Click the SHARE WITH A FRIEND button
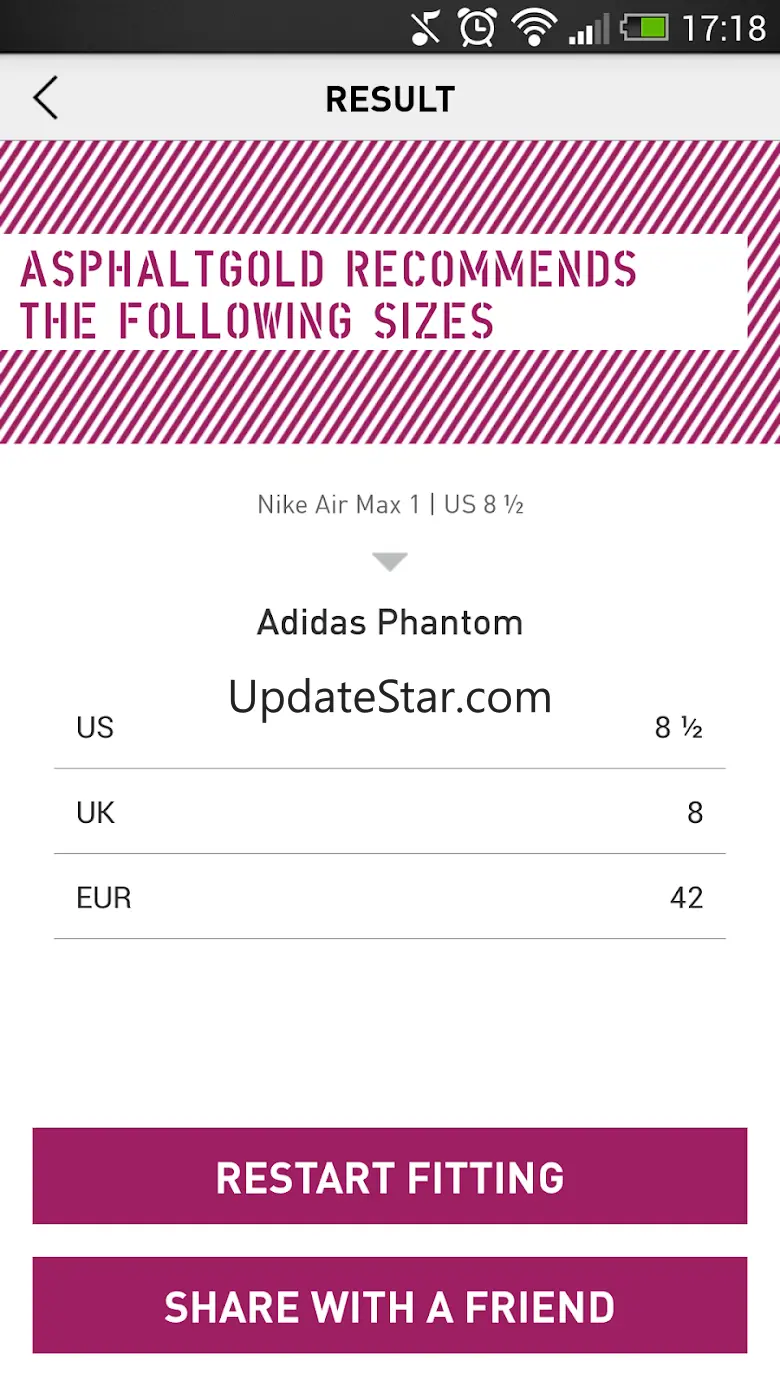Screen dimensions: 780x1386 (x=390, y=1306)
